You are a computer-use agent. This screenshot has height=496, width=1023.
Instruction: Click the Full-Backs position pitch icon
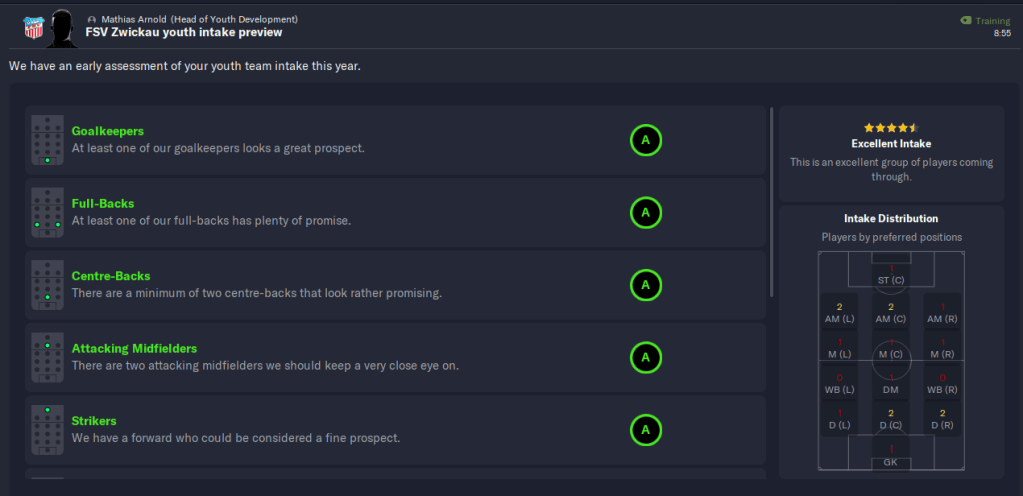[47, 212]
